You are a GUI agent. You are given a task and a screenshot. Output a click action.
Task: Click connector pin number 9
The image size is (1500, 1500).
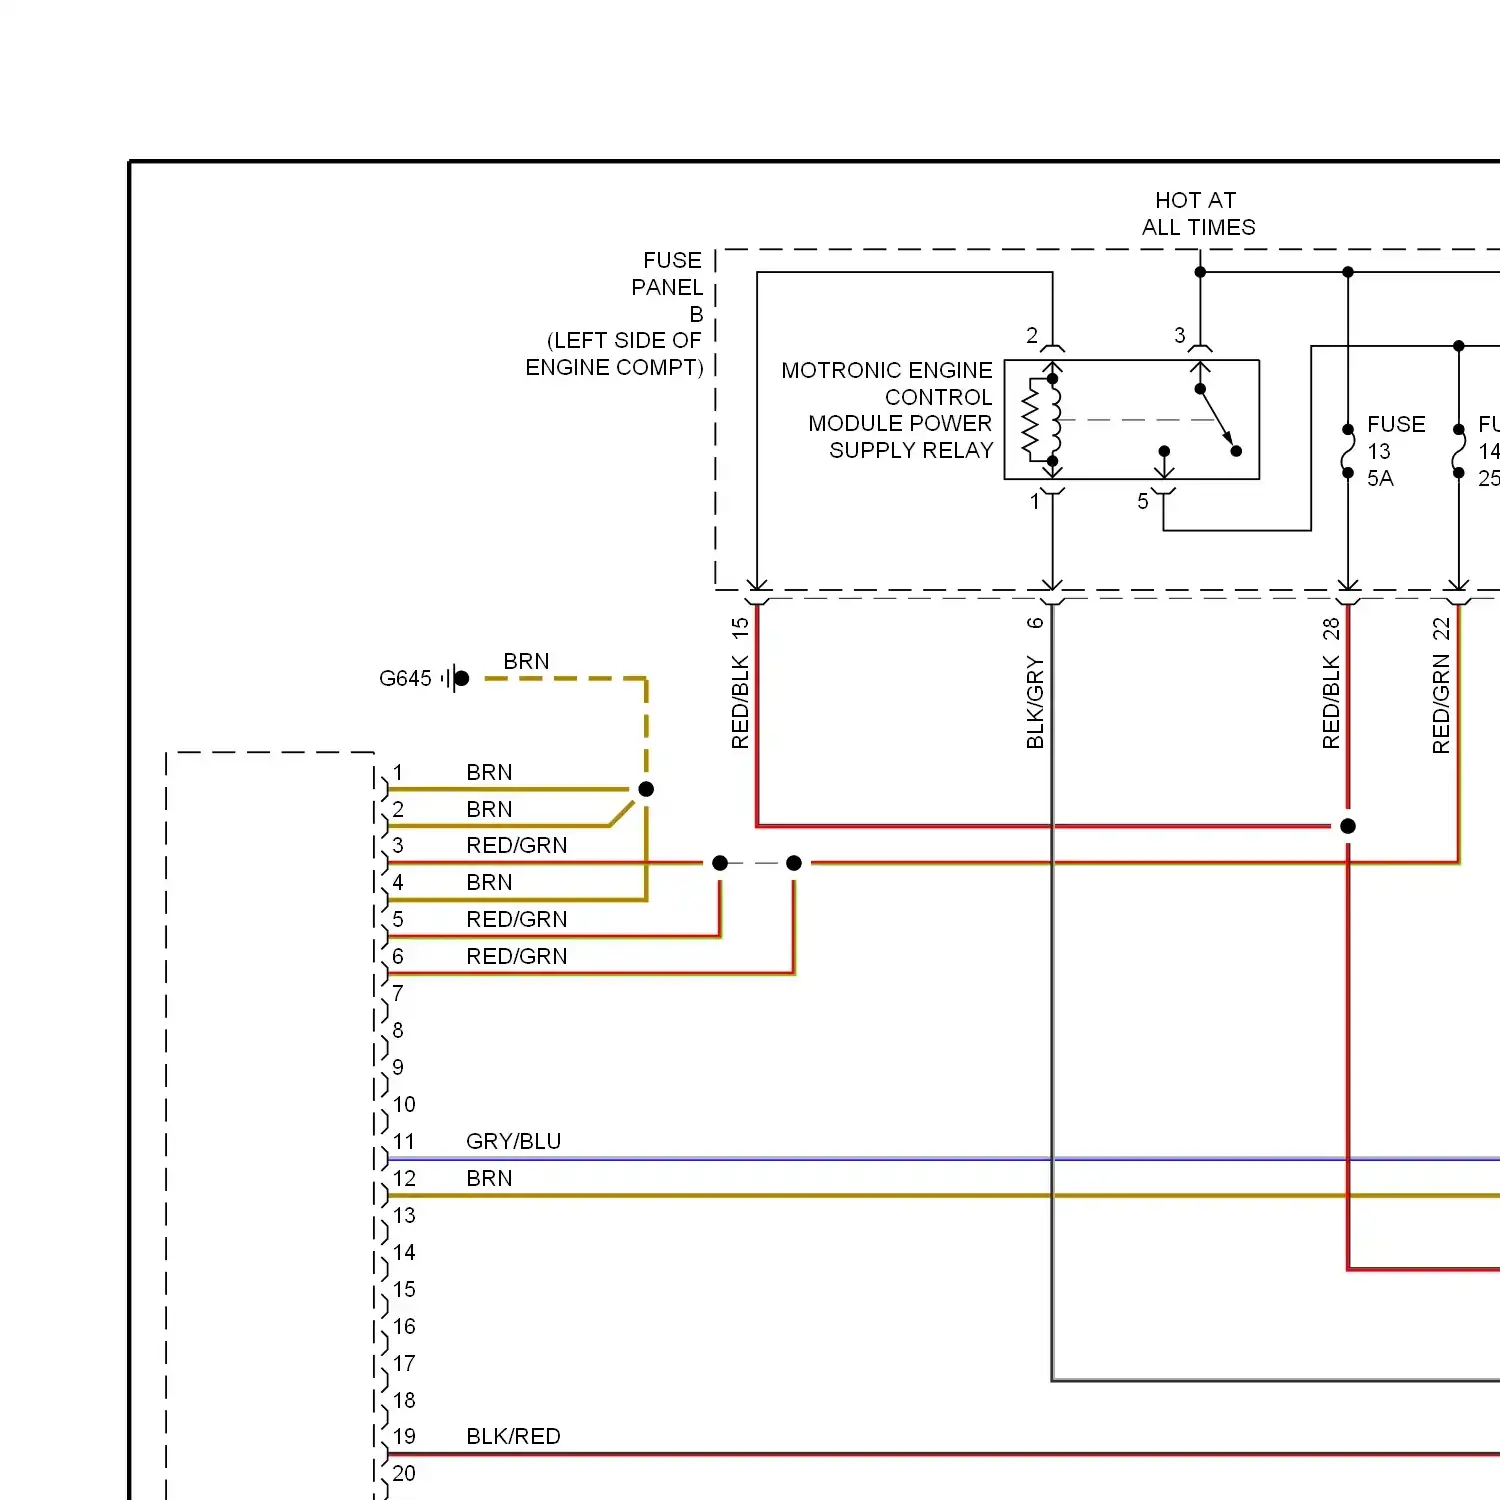[398, 1068]
